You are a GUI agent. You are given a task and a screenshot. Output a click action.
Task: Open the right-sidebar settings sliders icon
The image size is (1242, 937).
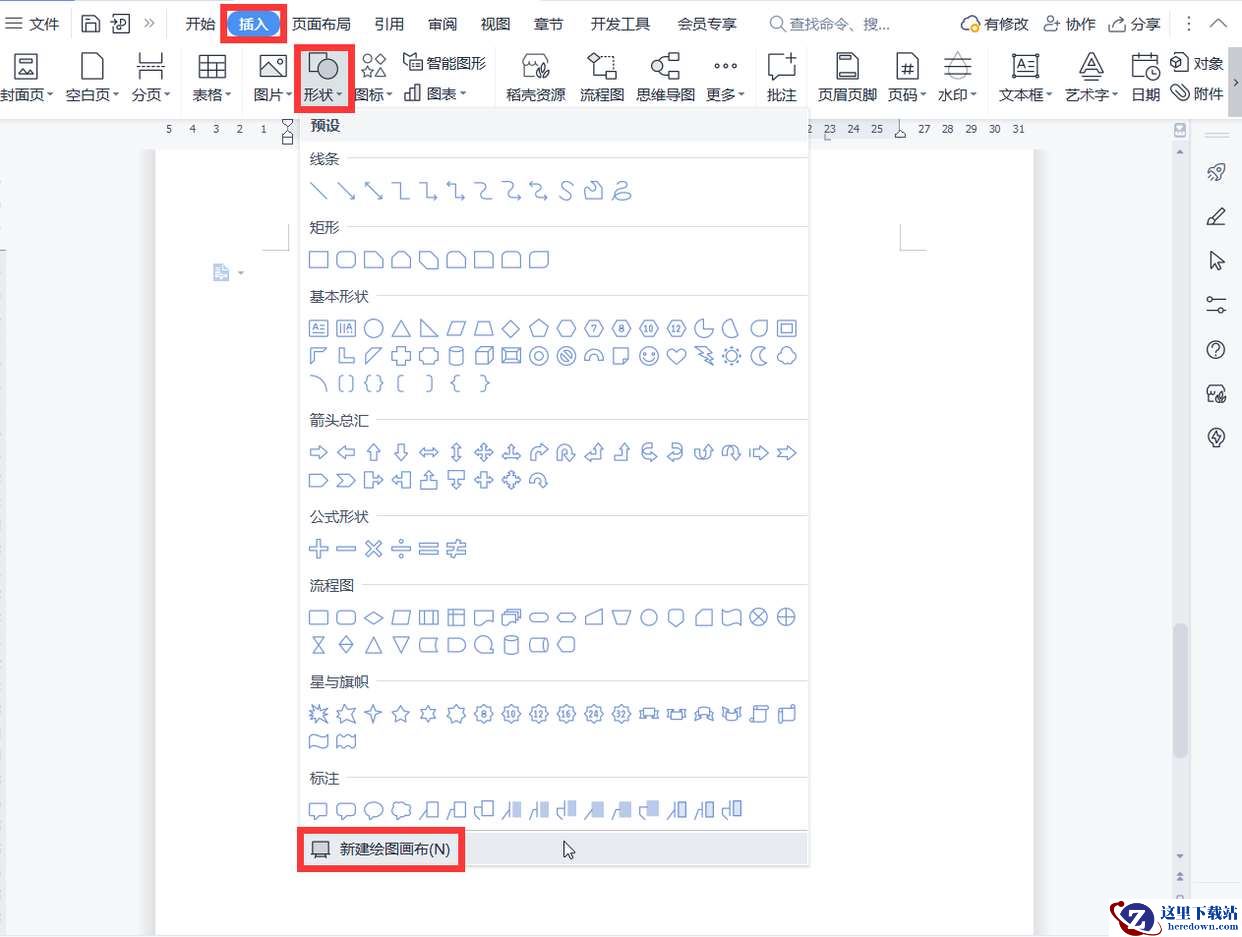(1217, 305)
